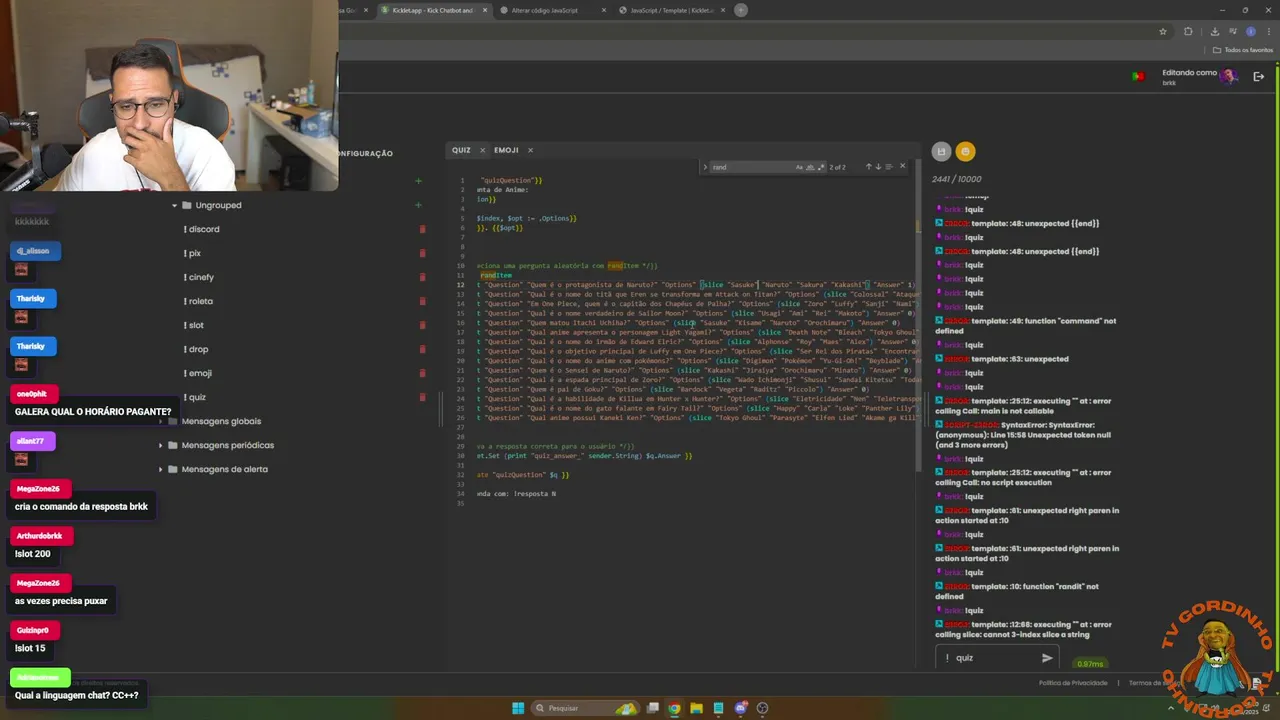1280x720 pixels.
Task: Open the !pix command
Action: point(192,253)
